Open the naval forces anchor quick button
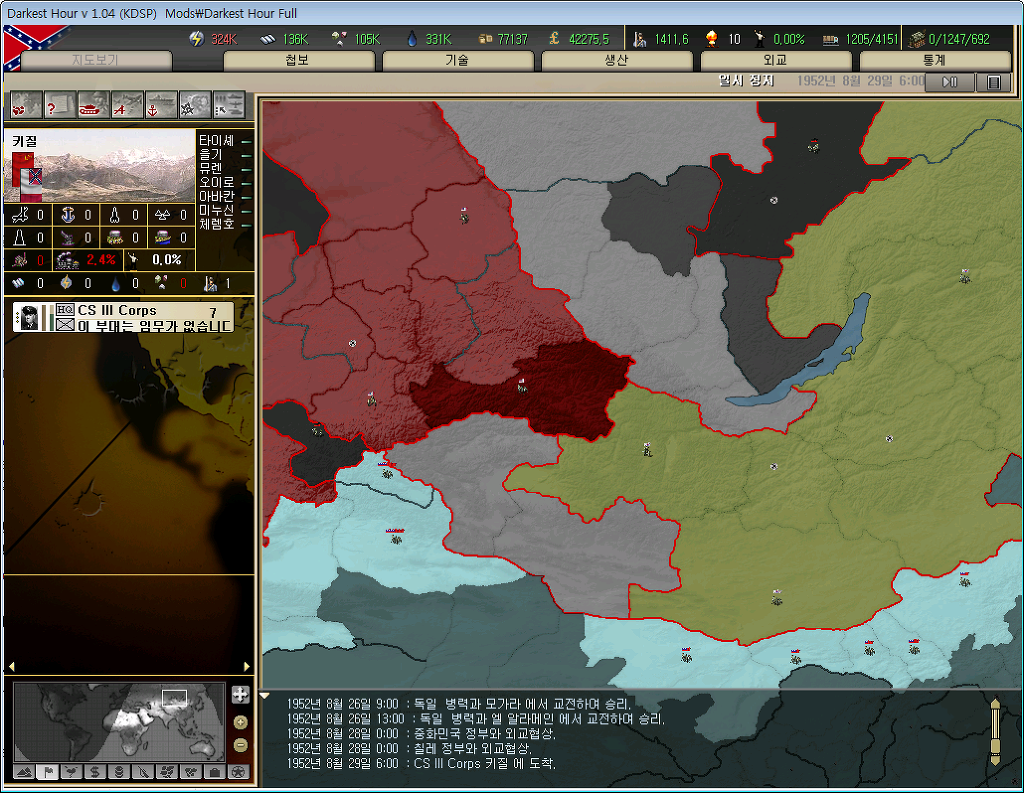 pos(161,105)
